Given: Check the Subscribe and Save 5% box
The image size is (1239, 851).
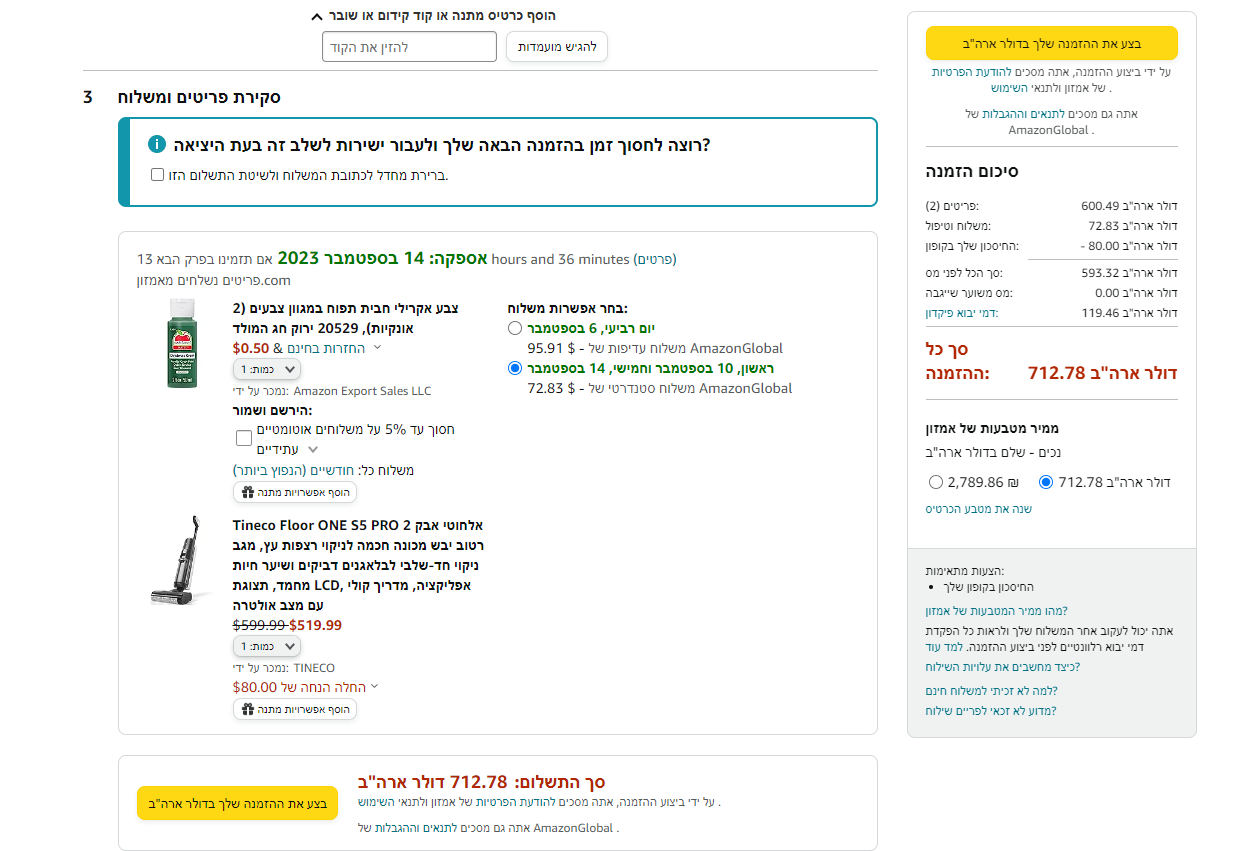Looking at the screenshot, I should point(244,438).
